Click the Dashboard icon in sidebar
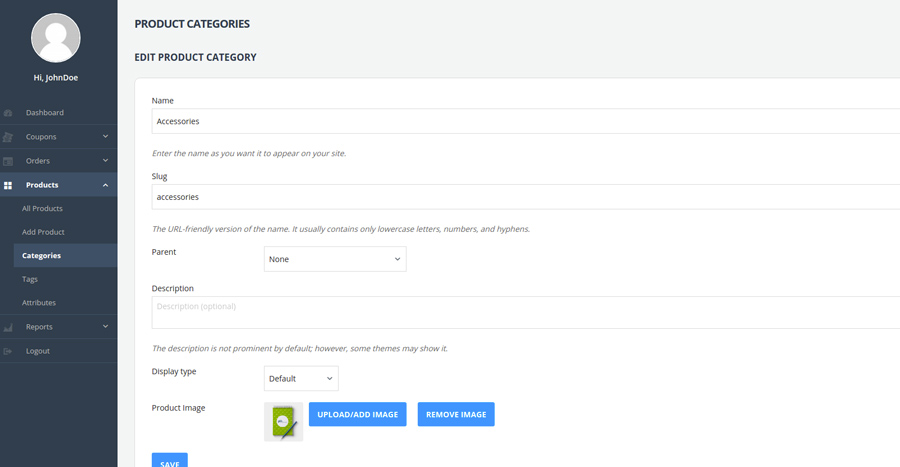Screen dimensions: 900x467 click(x=8, y=113)
